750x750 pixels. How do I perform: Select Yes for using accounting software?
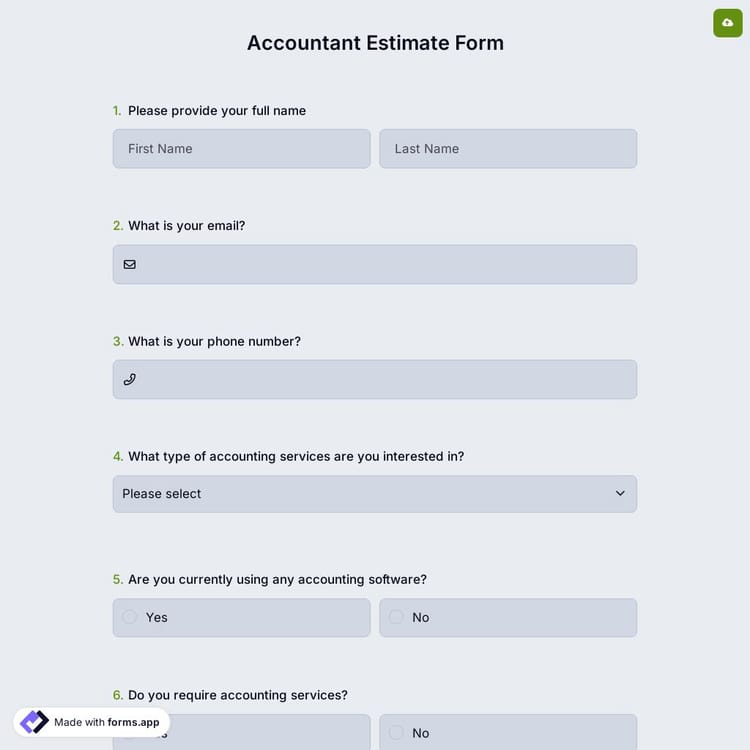(130, 617)
